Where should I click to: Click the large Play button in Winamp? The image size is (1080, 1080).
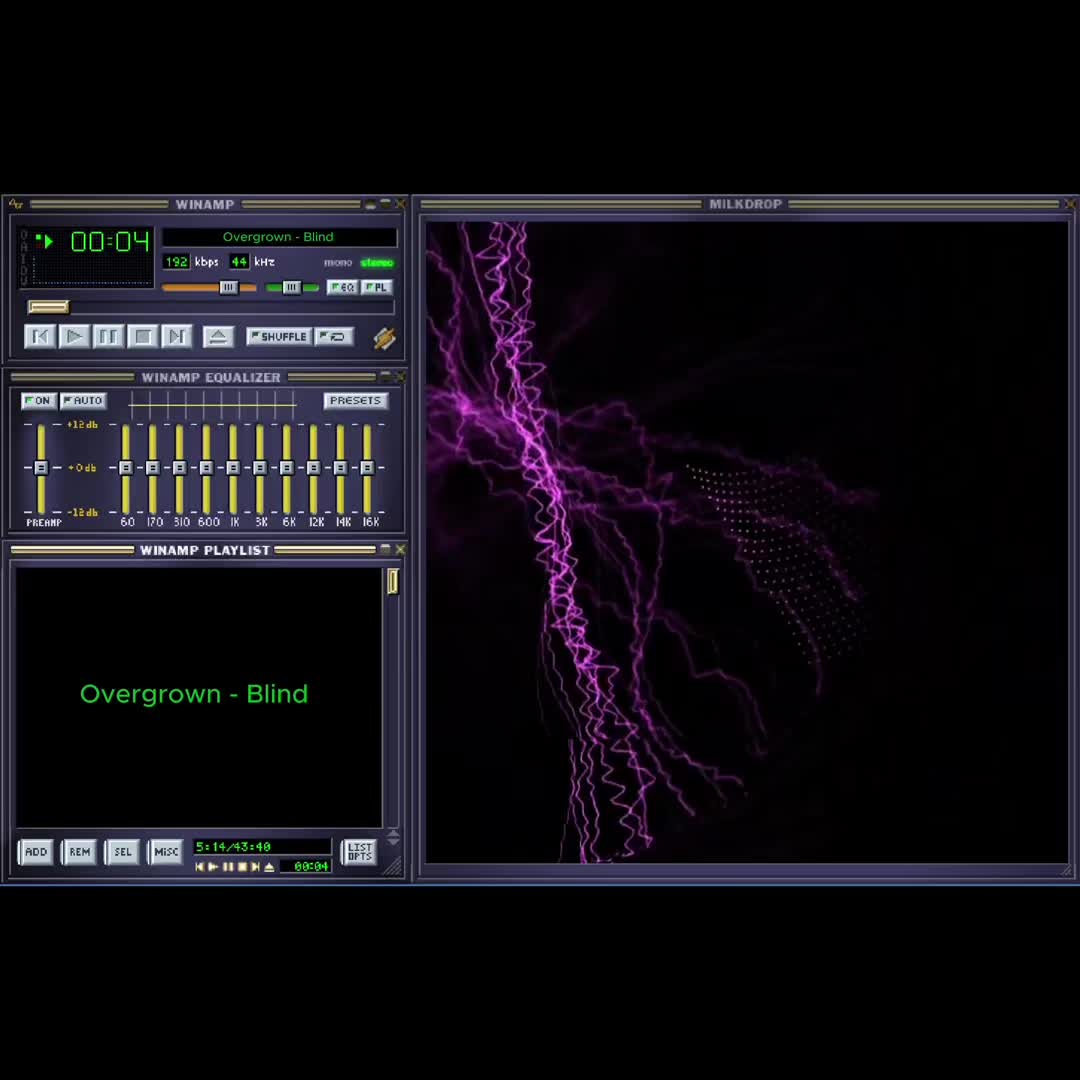pos(74,337)
